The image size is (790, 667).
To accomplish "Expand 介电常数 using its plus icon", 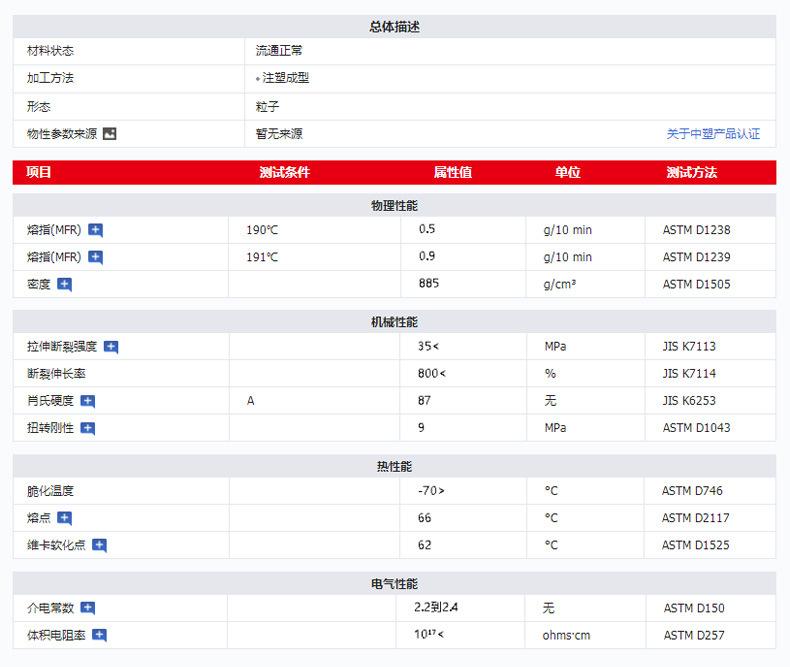I will coord(88,608).
